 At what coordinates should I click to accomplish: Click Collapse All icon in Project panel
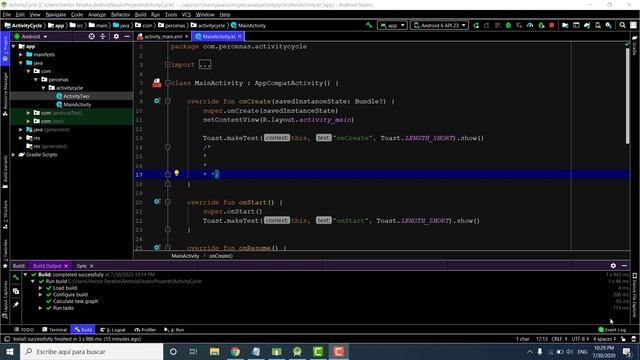click(x=102, y=36)
